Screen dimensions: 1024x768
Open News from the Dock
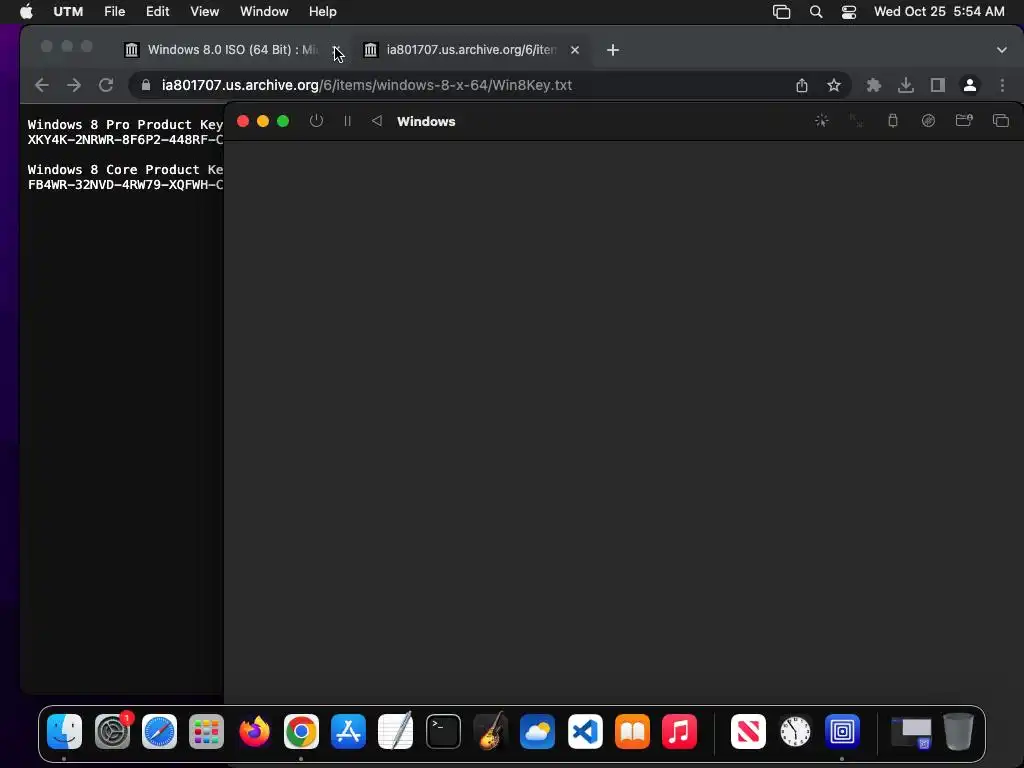coord(748,731)
